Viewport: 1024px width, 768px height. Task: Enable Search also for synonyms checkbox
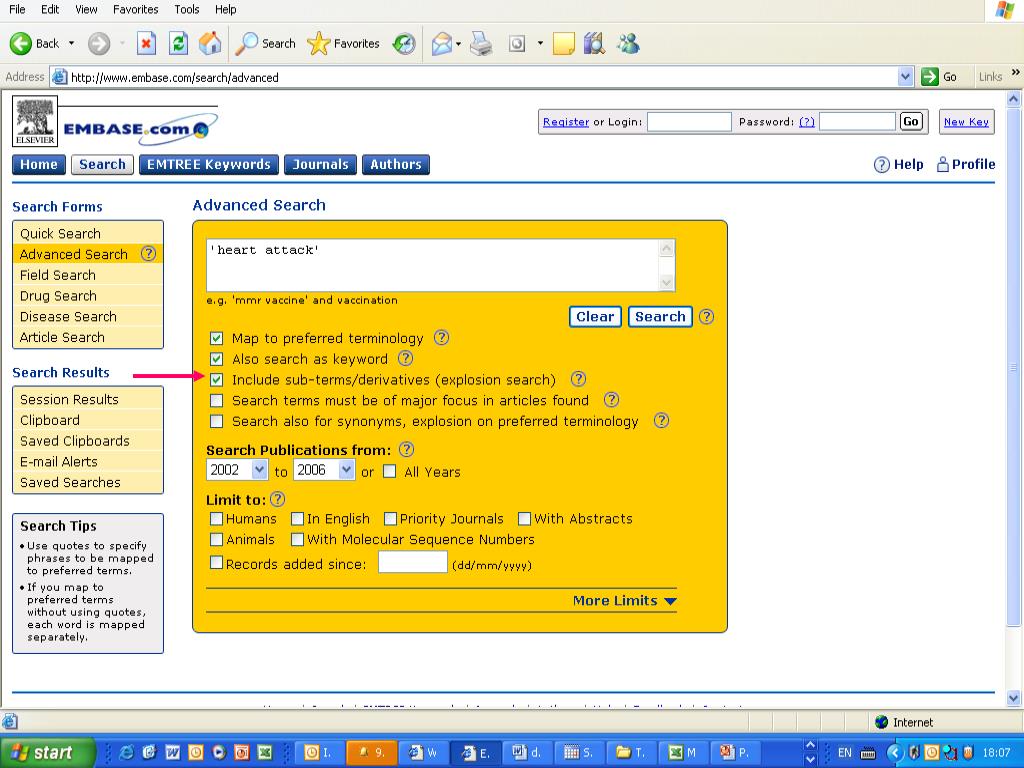coord(216,421)
